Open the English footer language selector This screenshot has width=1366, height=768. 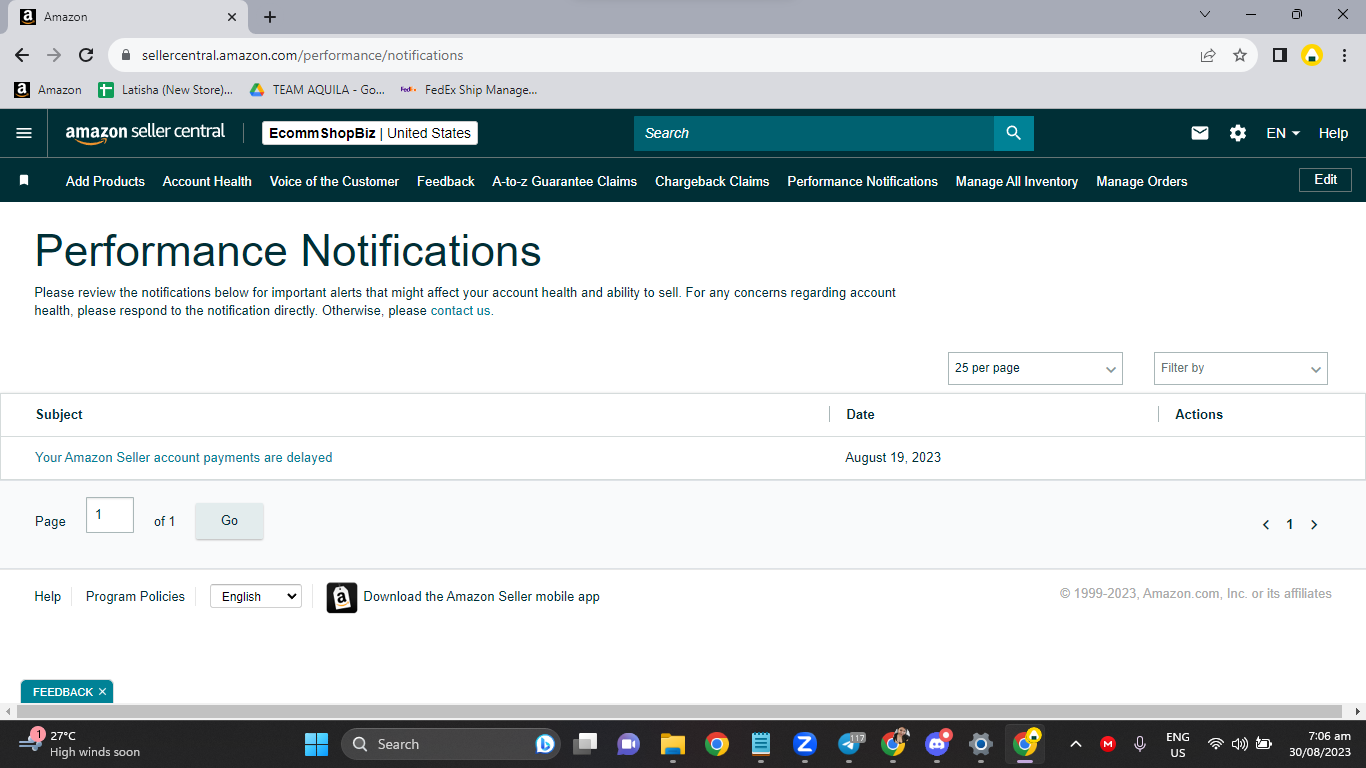click(x=256, y=596)
